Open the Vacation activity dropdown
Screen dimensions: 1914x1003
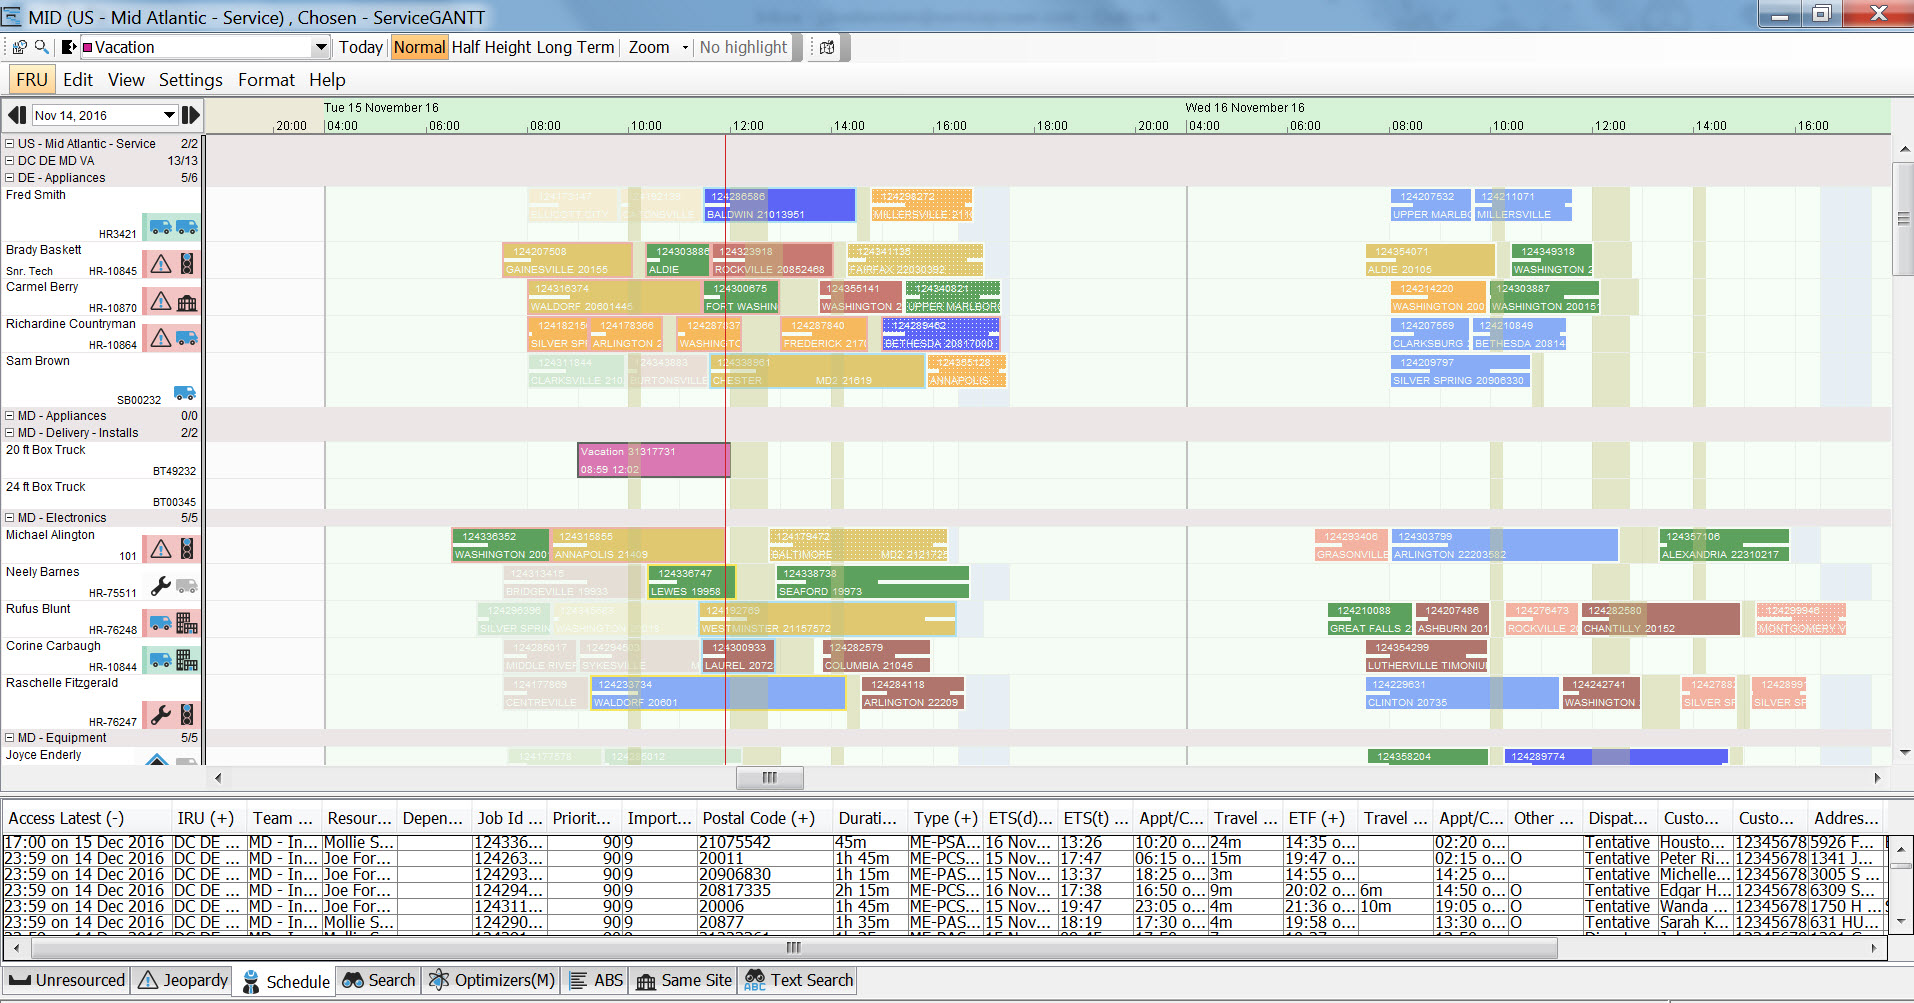click(320, 47)
